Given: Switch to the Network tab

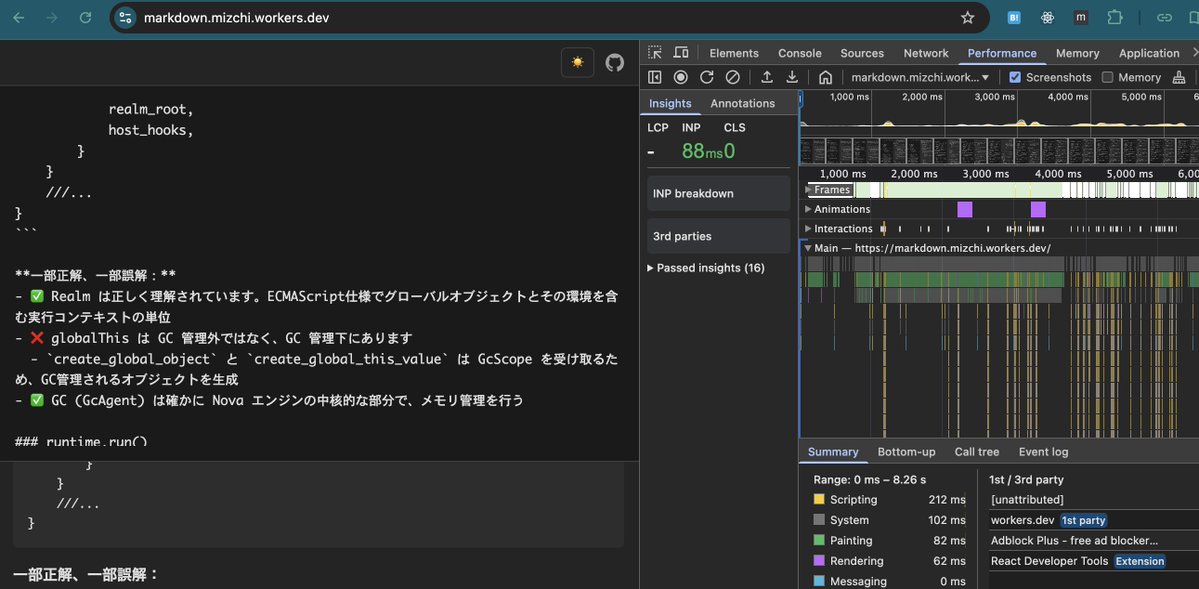Looking at the screenshot, I should click(926, 53).
